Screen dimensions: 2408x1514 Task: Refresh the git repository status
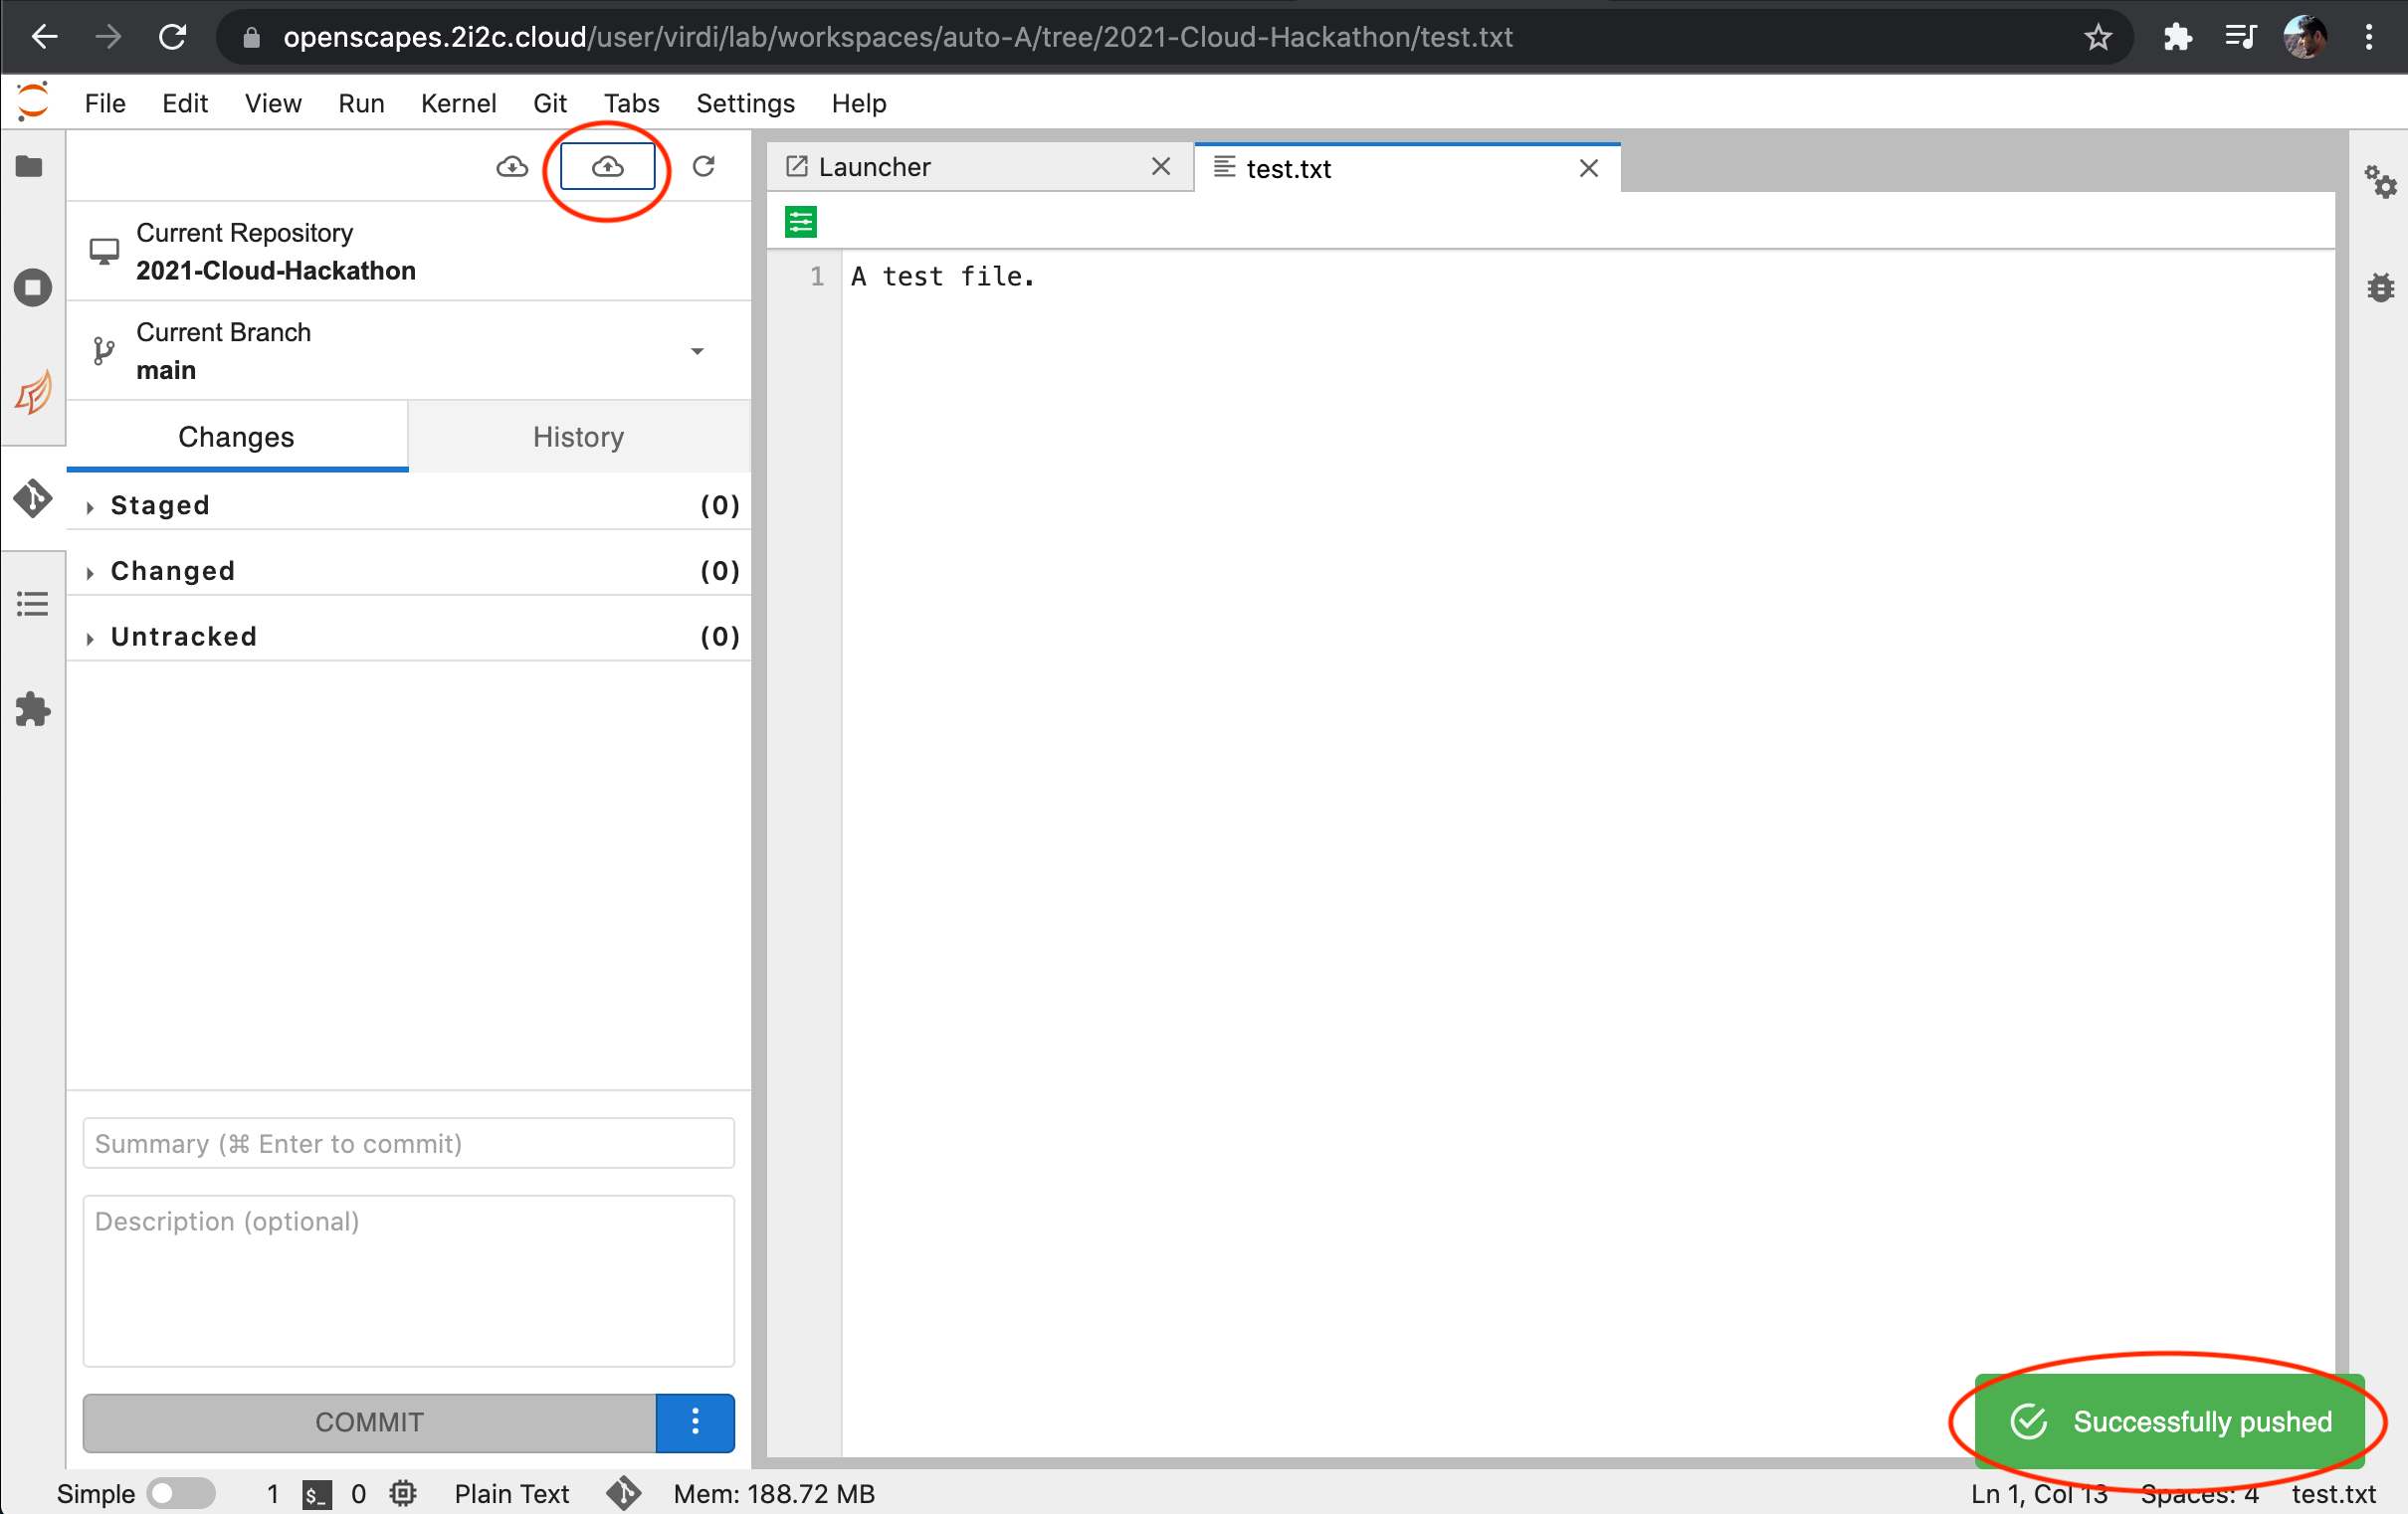[x=704, y=166]
